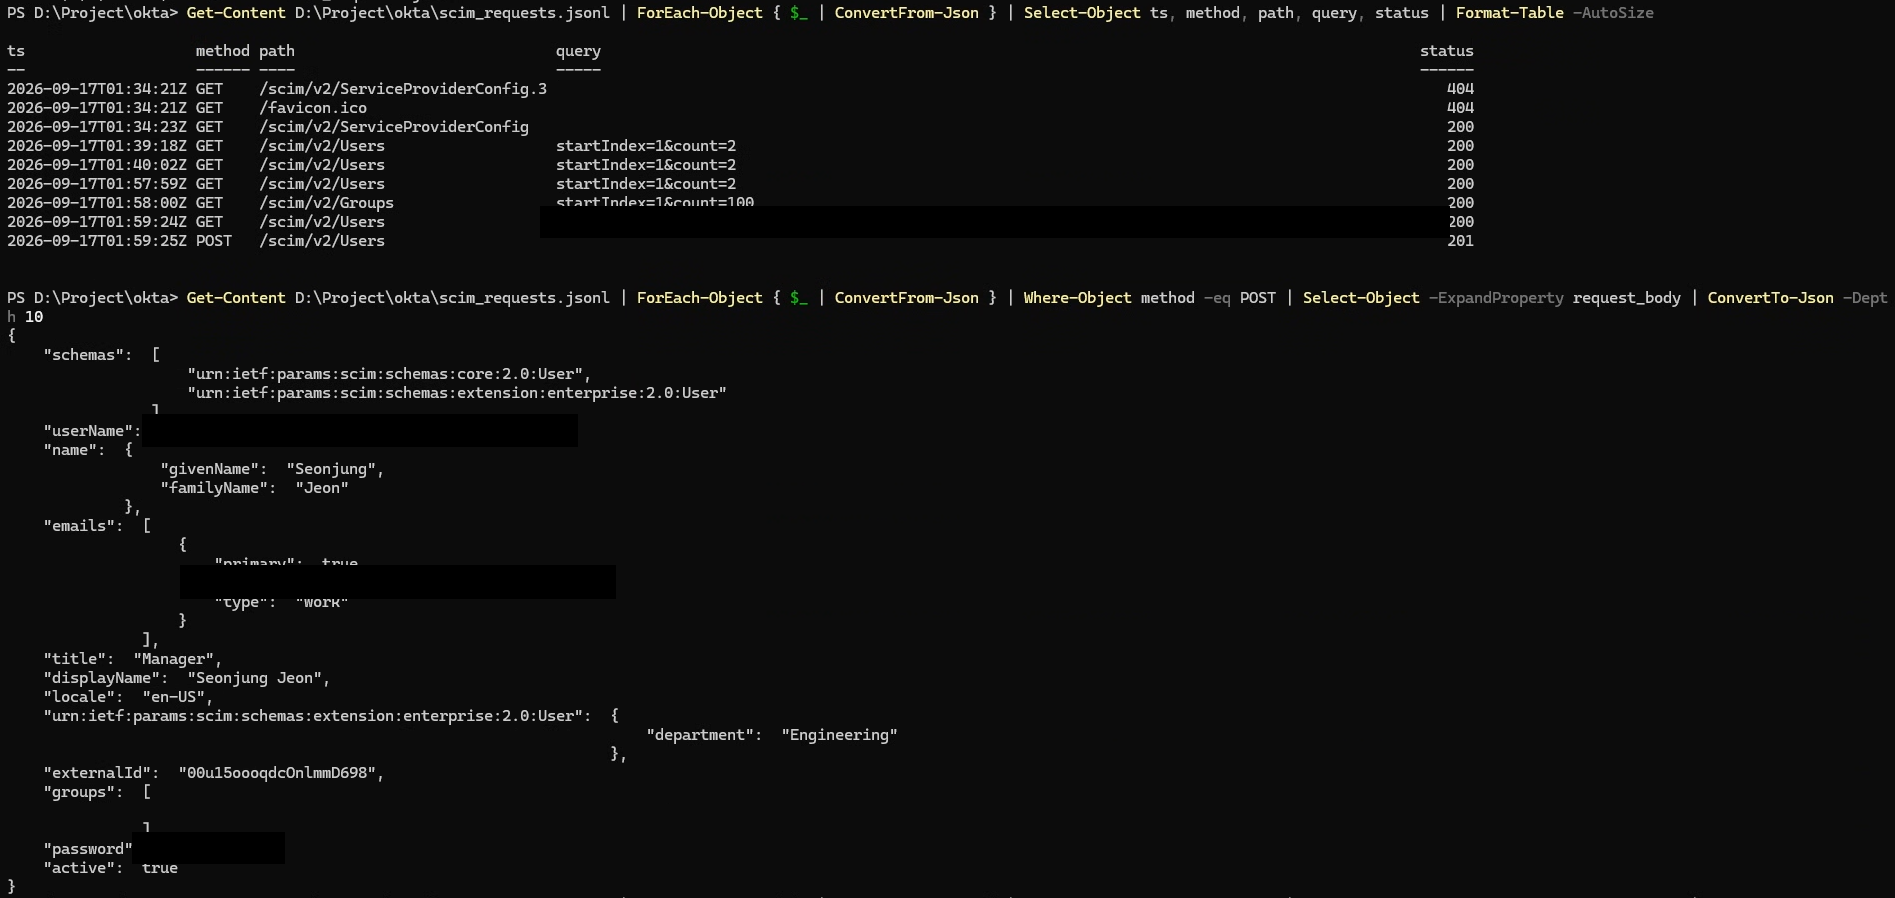Click the first 404 status value
The width and height of the screenshot is (1895, 898).
click(1460, 89)
